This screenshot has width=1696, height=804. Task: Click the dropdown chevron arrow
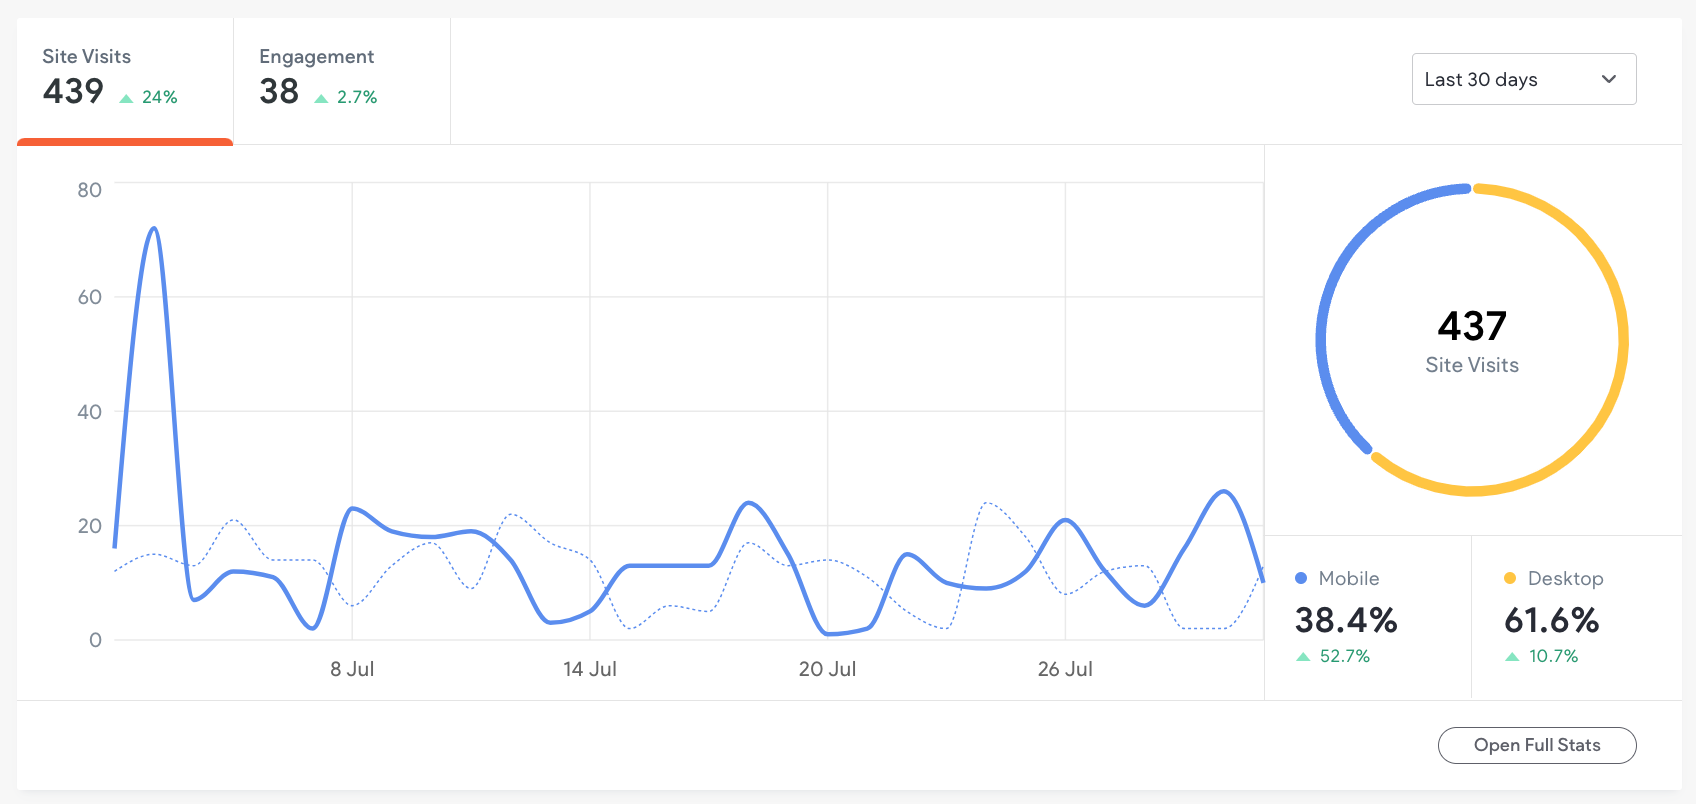click(1609, 79)
